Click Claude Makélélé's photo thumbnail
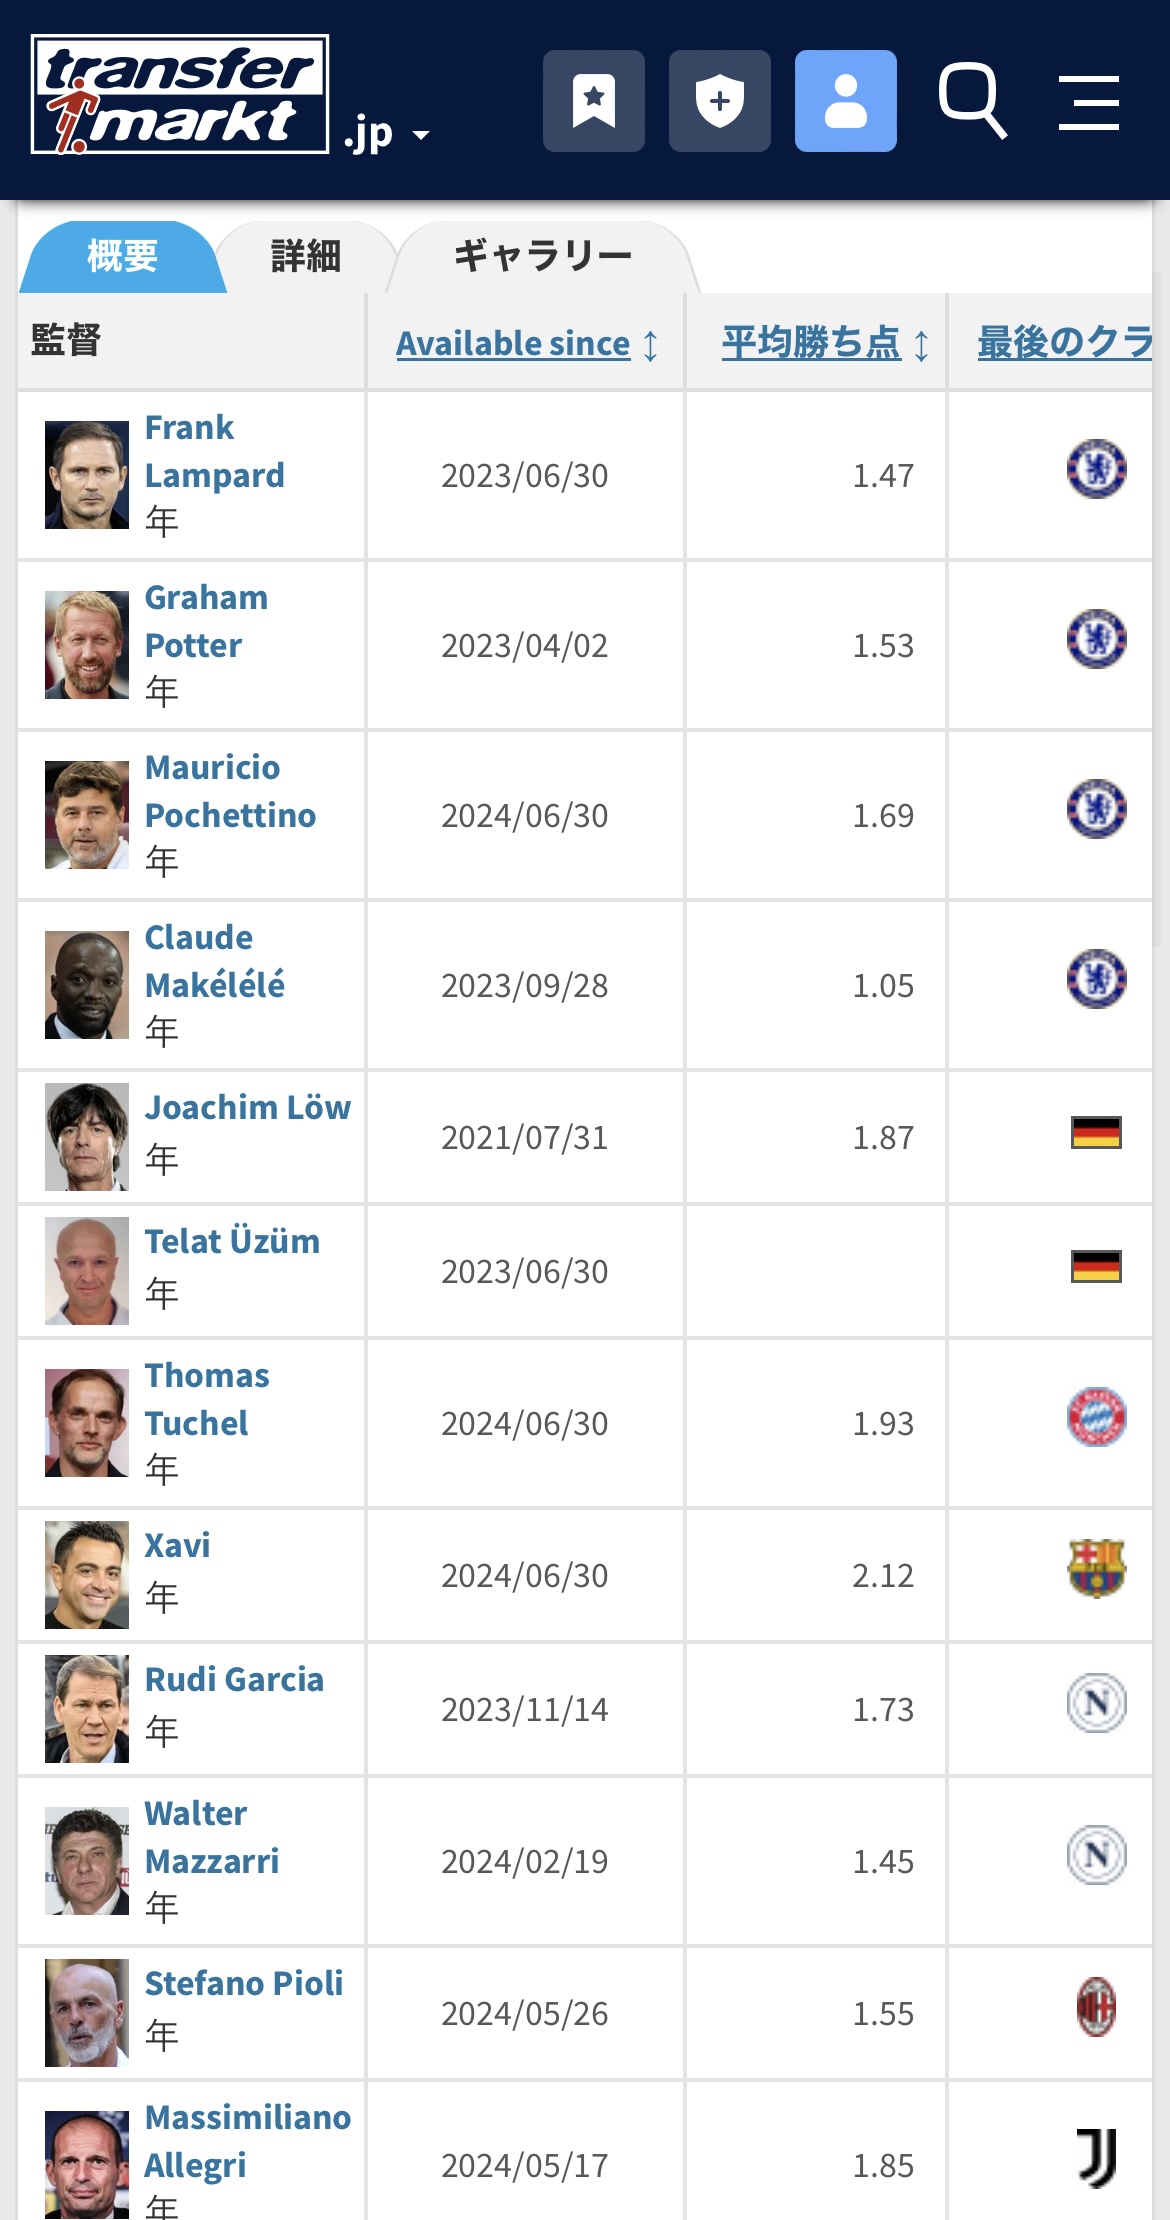This screenshot has height=2220, width=1170. coord(87,985)
